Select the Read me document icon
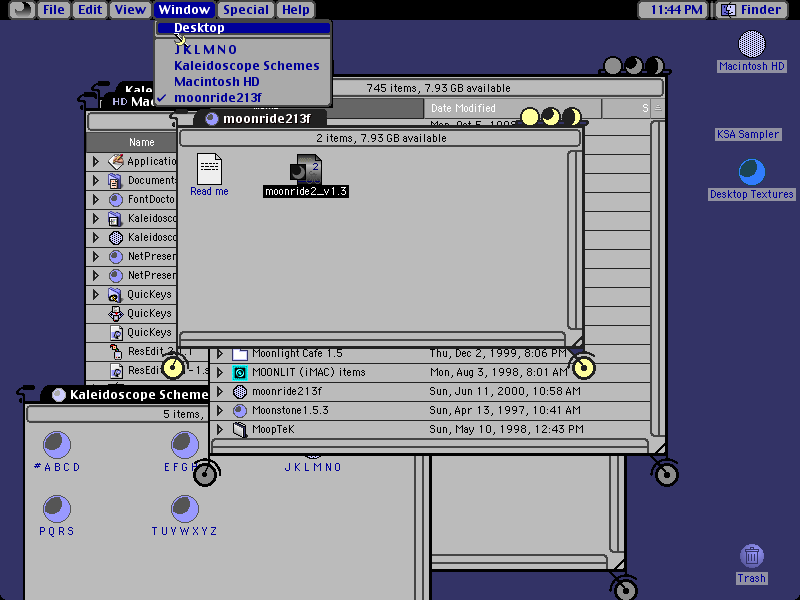Image resolution: width=800 pixels, height=600 pixels. (x=209, y=169)
